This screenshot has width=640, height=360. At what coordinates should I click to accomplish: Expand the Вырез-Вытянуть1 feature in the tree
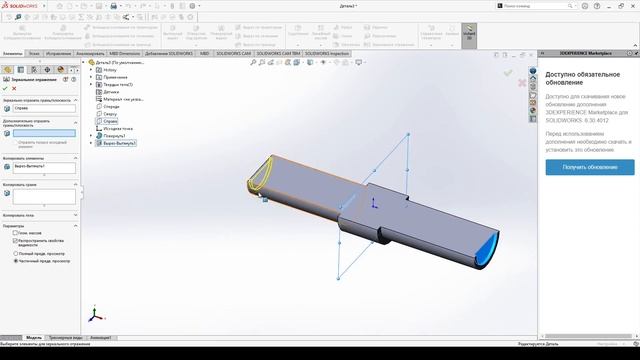coord(91,143)
